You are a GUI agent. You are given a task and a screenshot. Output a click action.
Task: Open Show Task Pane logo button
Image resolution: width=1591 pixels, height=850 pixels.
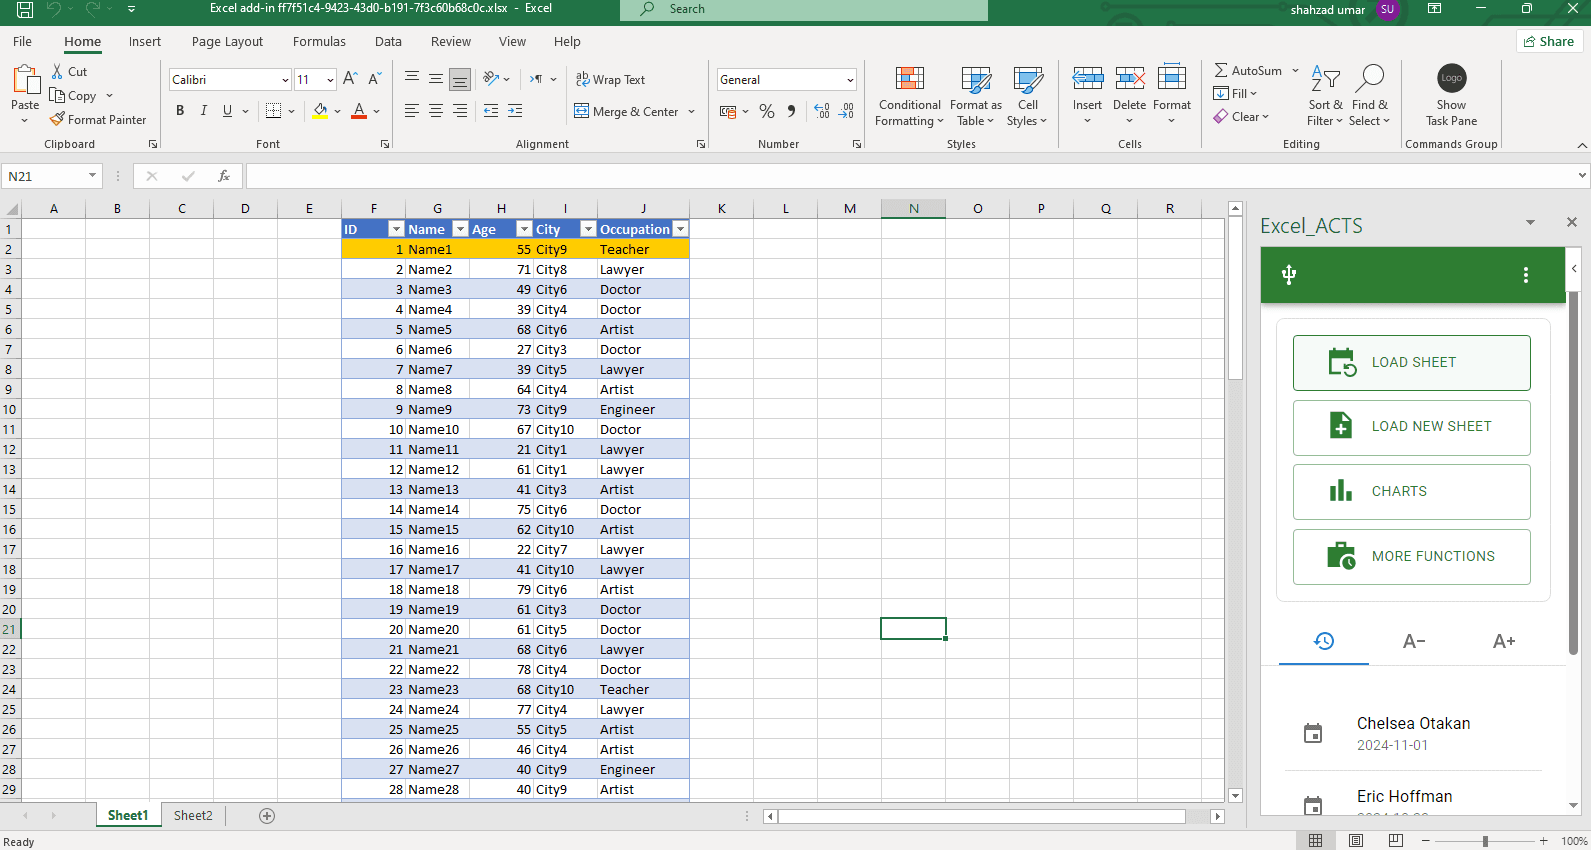pyautogui.click(x=1451, y=97)
